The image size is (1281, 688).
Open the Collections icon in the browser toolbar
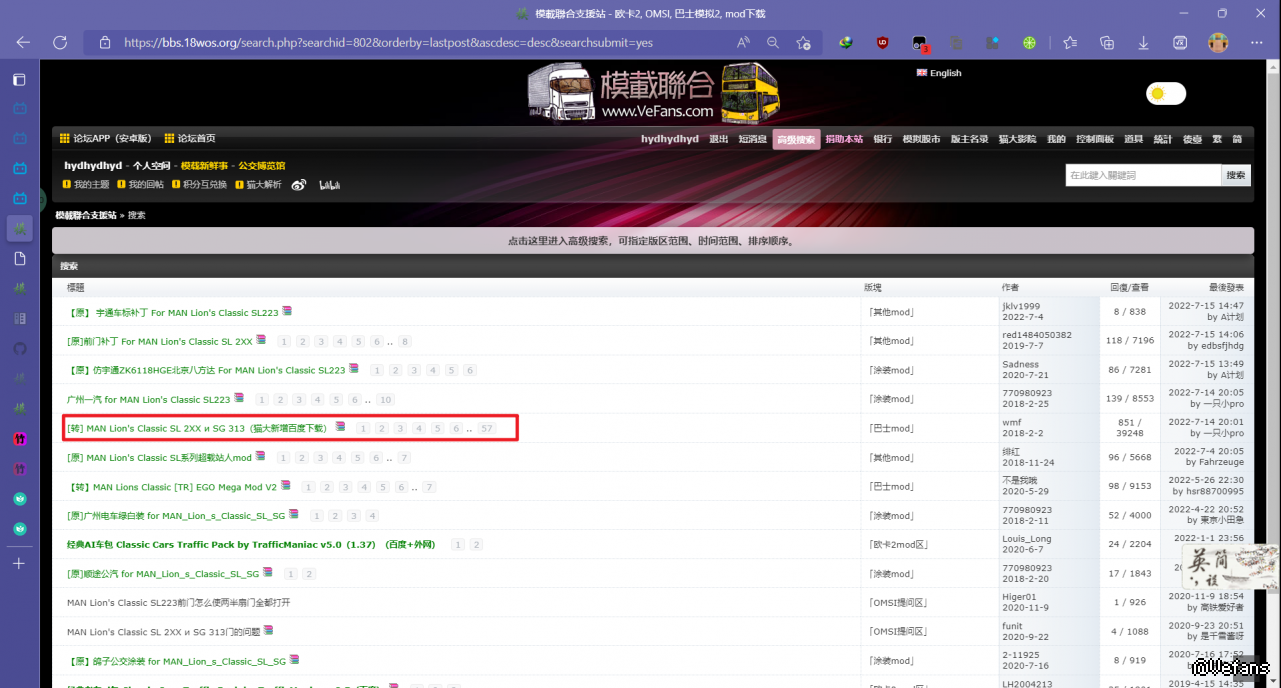pos(1107,43)
